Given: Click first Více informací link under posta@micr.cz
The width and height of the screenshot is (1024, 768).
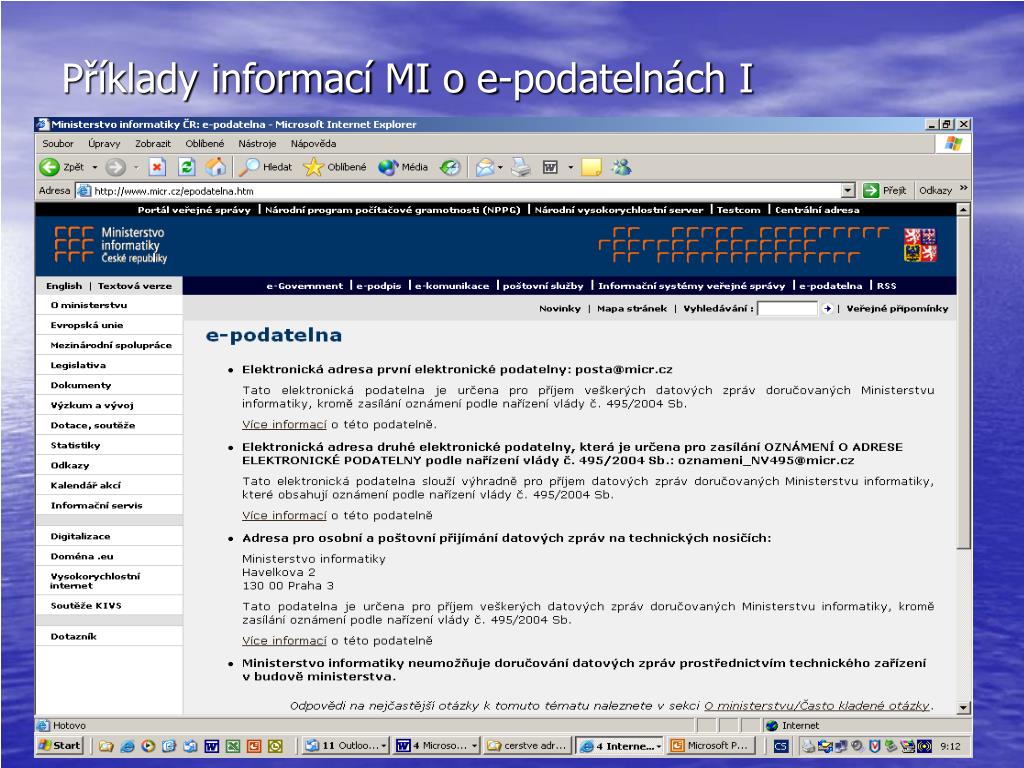Looking at the screenshot, I should (x=284, y=424).
